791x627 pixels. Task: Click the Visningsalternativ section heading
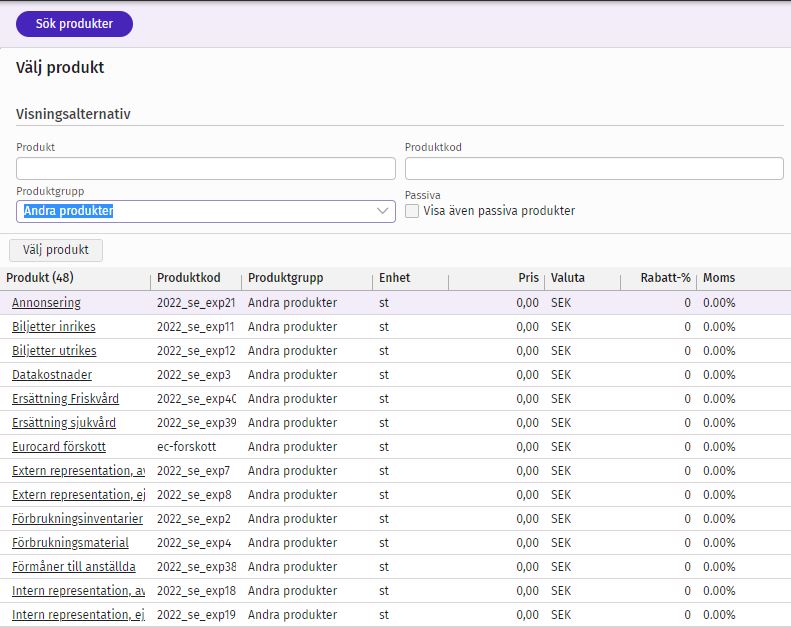tap(73, 114)
